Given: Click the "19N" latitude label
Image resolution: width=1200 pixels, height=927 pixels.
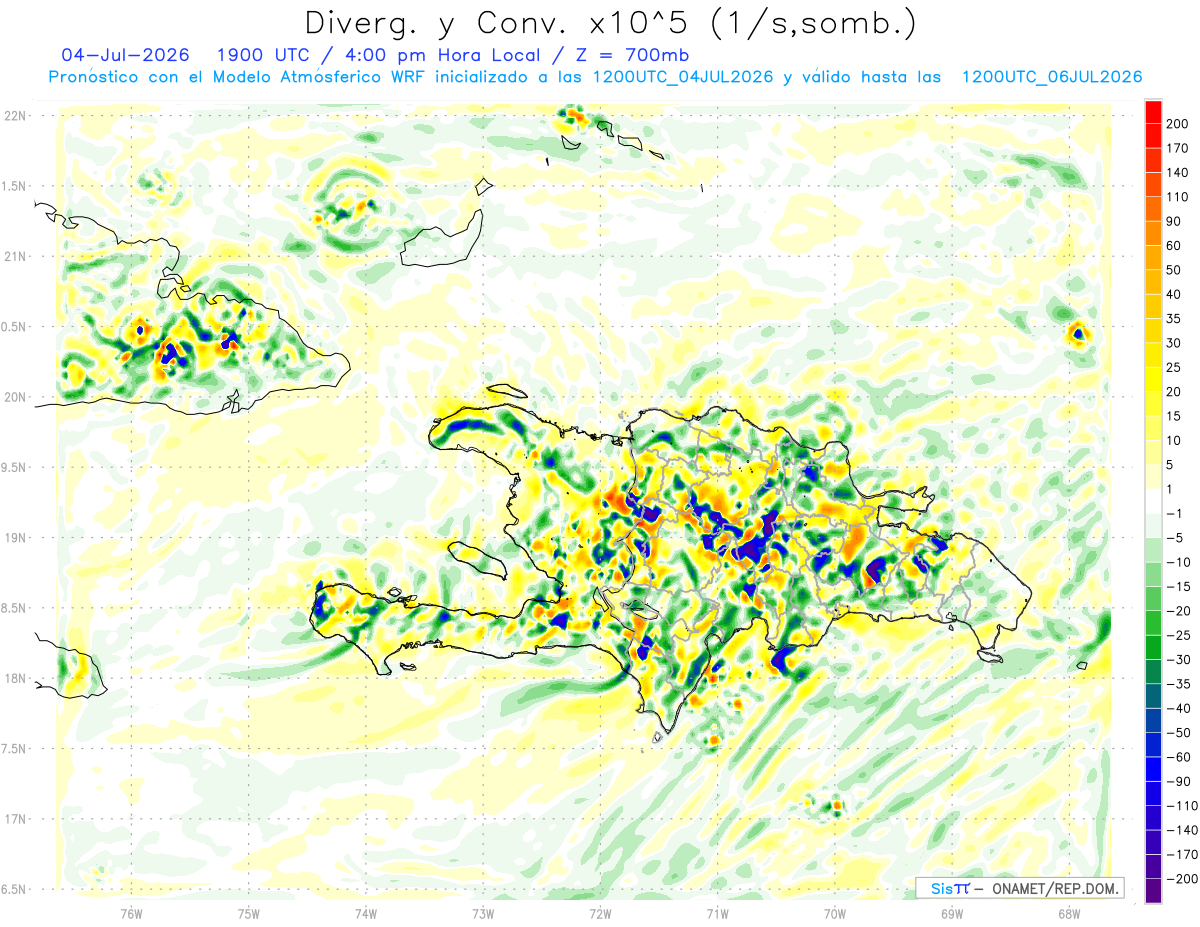Looking at the screenshot, I should 16,538.
